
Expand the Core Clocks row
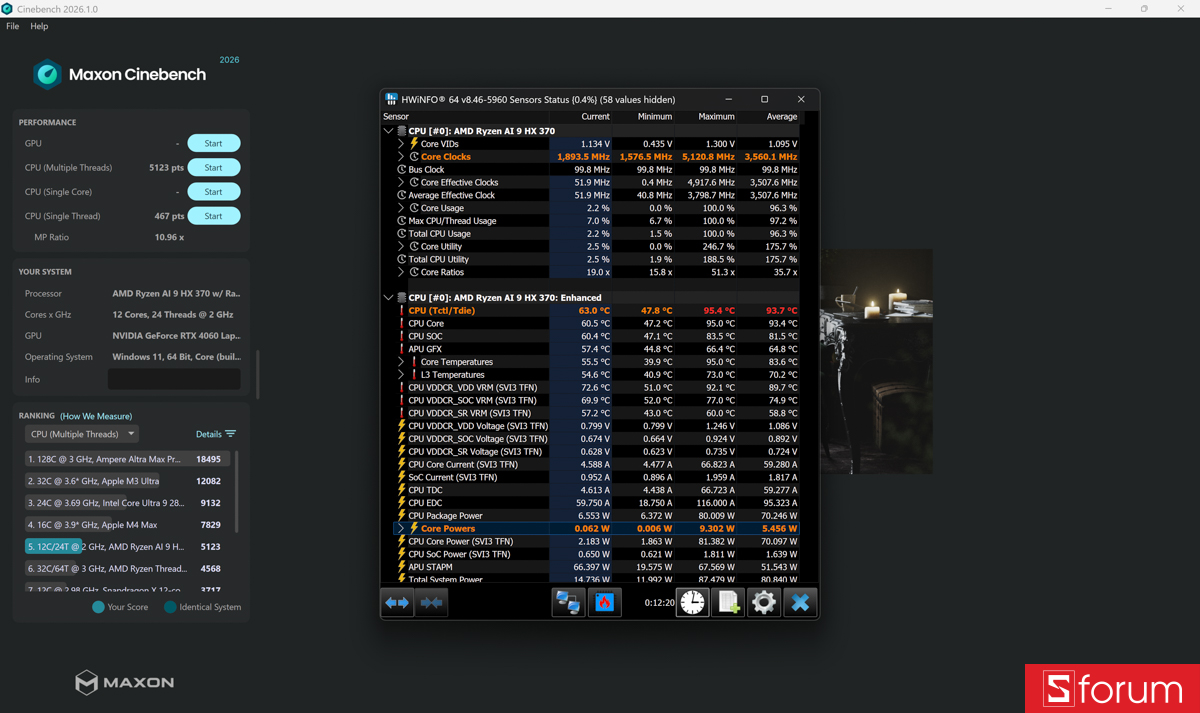(x=402, y=157)
